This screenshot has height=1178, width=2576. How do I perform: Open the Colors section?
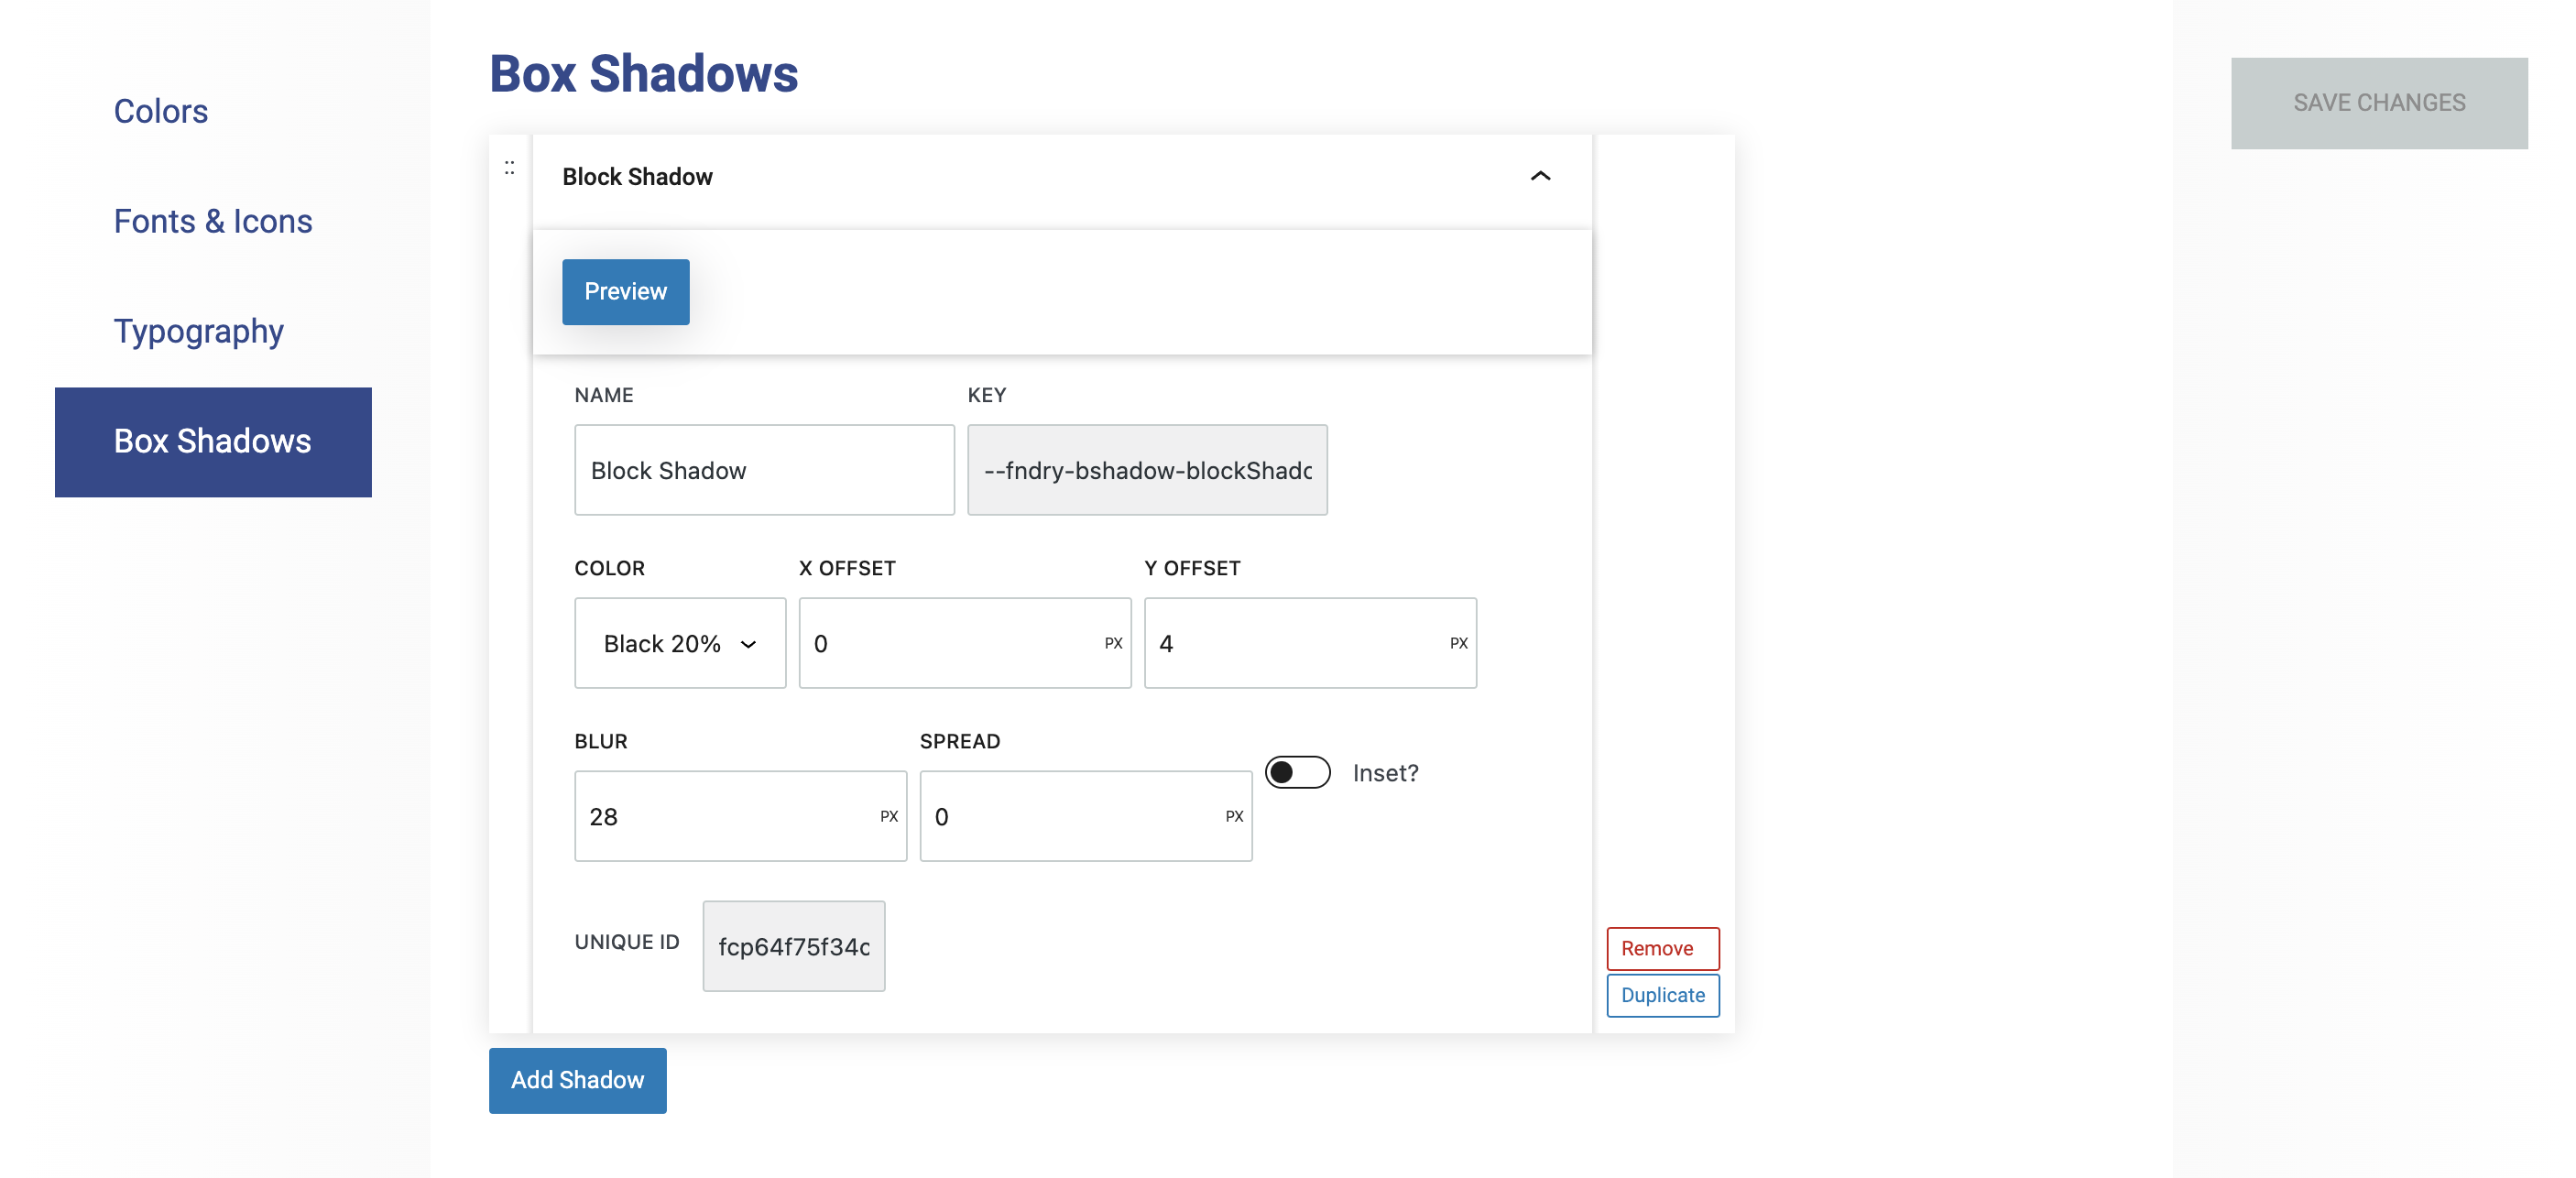click(x=161, y=111)
